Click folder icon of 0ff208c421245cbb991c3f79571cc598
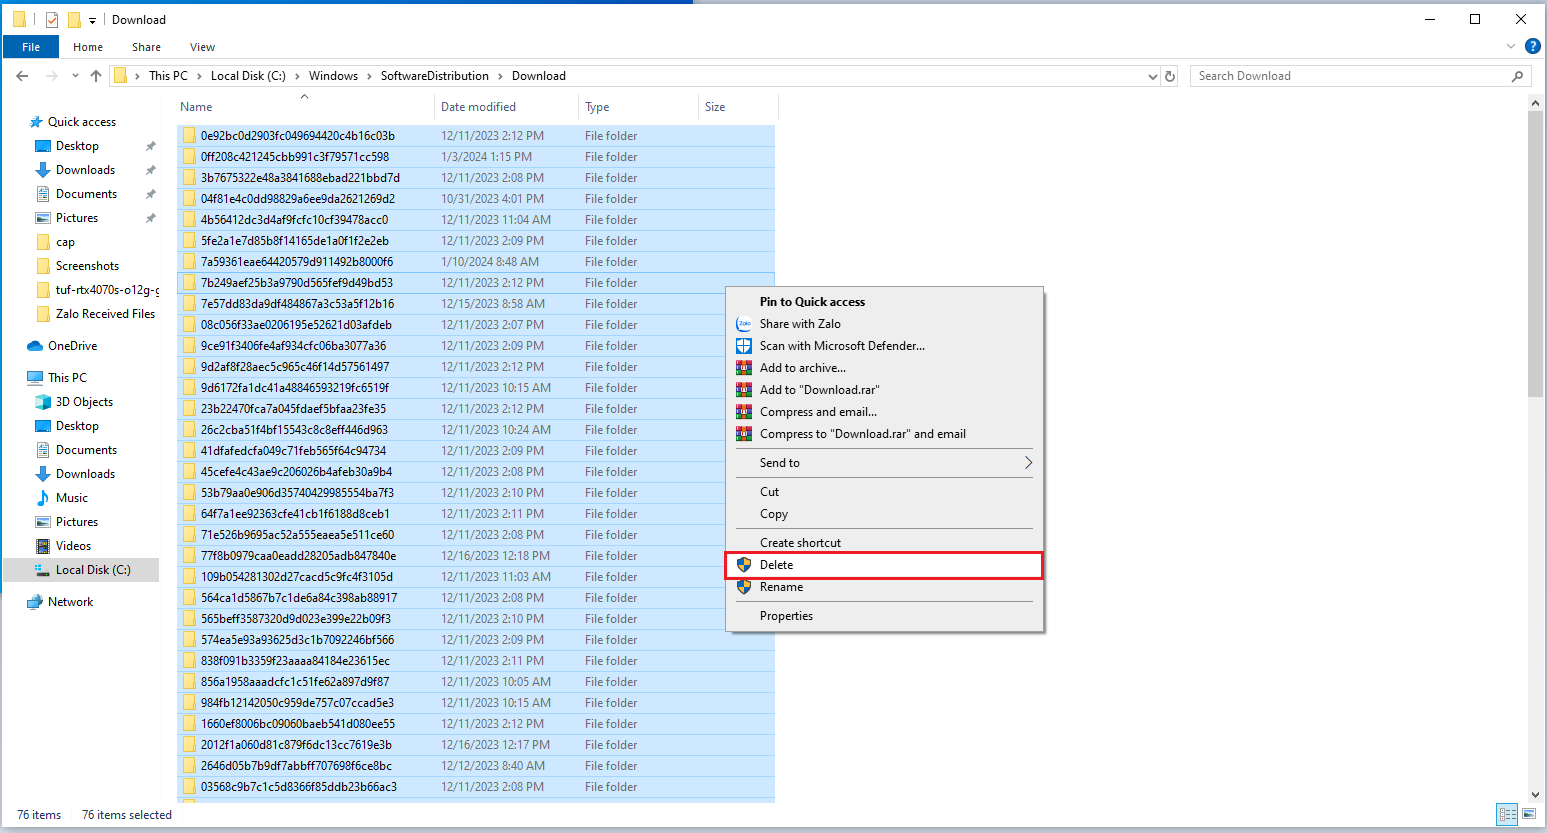Screen dimensions: 1547x833 189,157
